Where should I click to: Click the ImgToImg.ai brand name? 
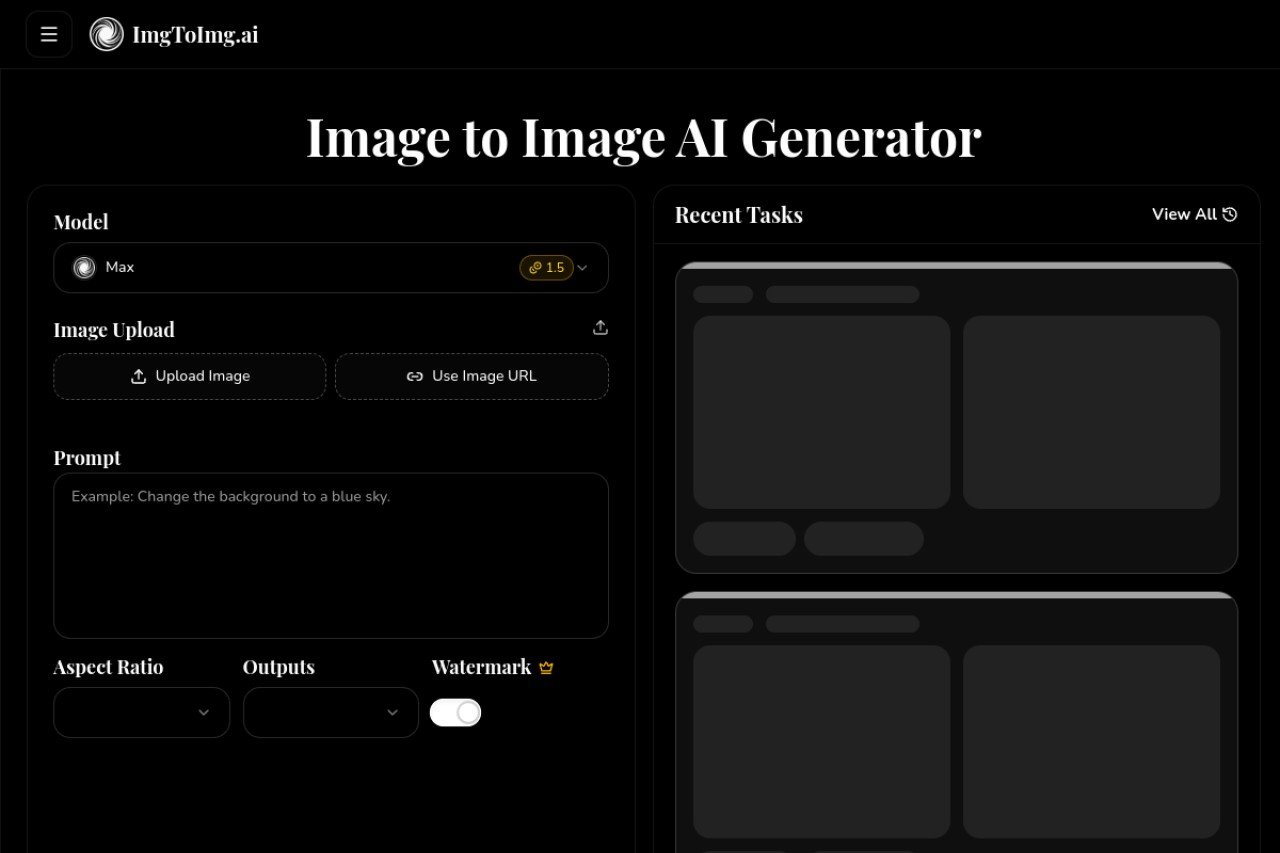click(195, 35)
